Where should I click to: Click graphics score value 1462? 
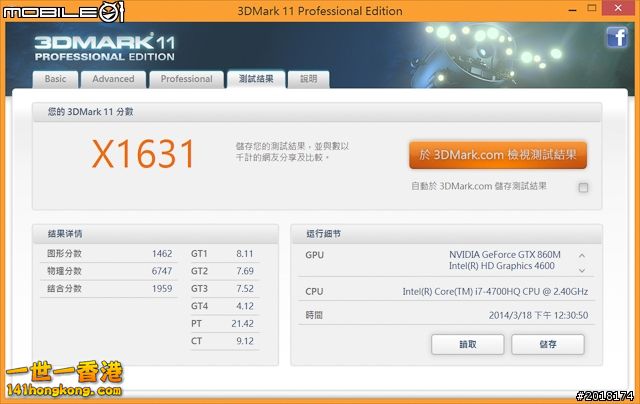click(x=162, y=253)
